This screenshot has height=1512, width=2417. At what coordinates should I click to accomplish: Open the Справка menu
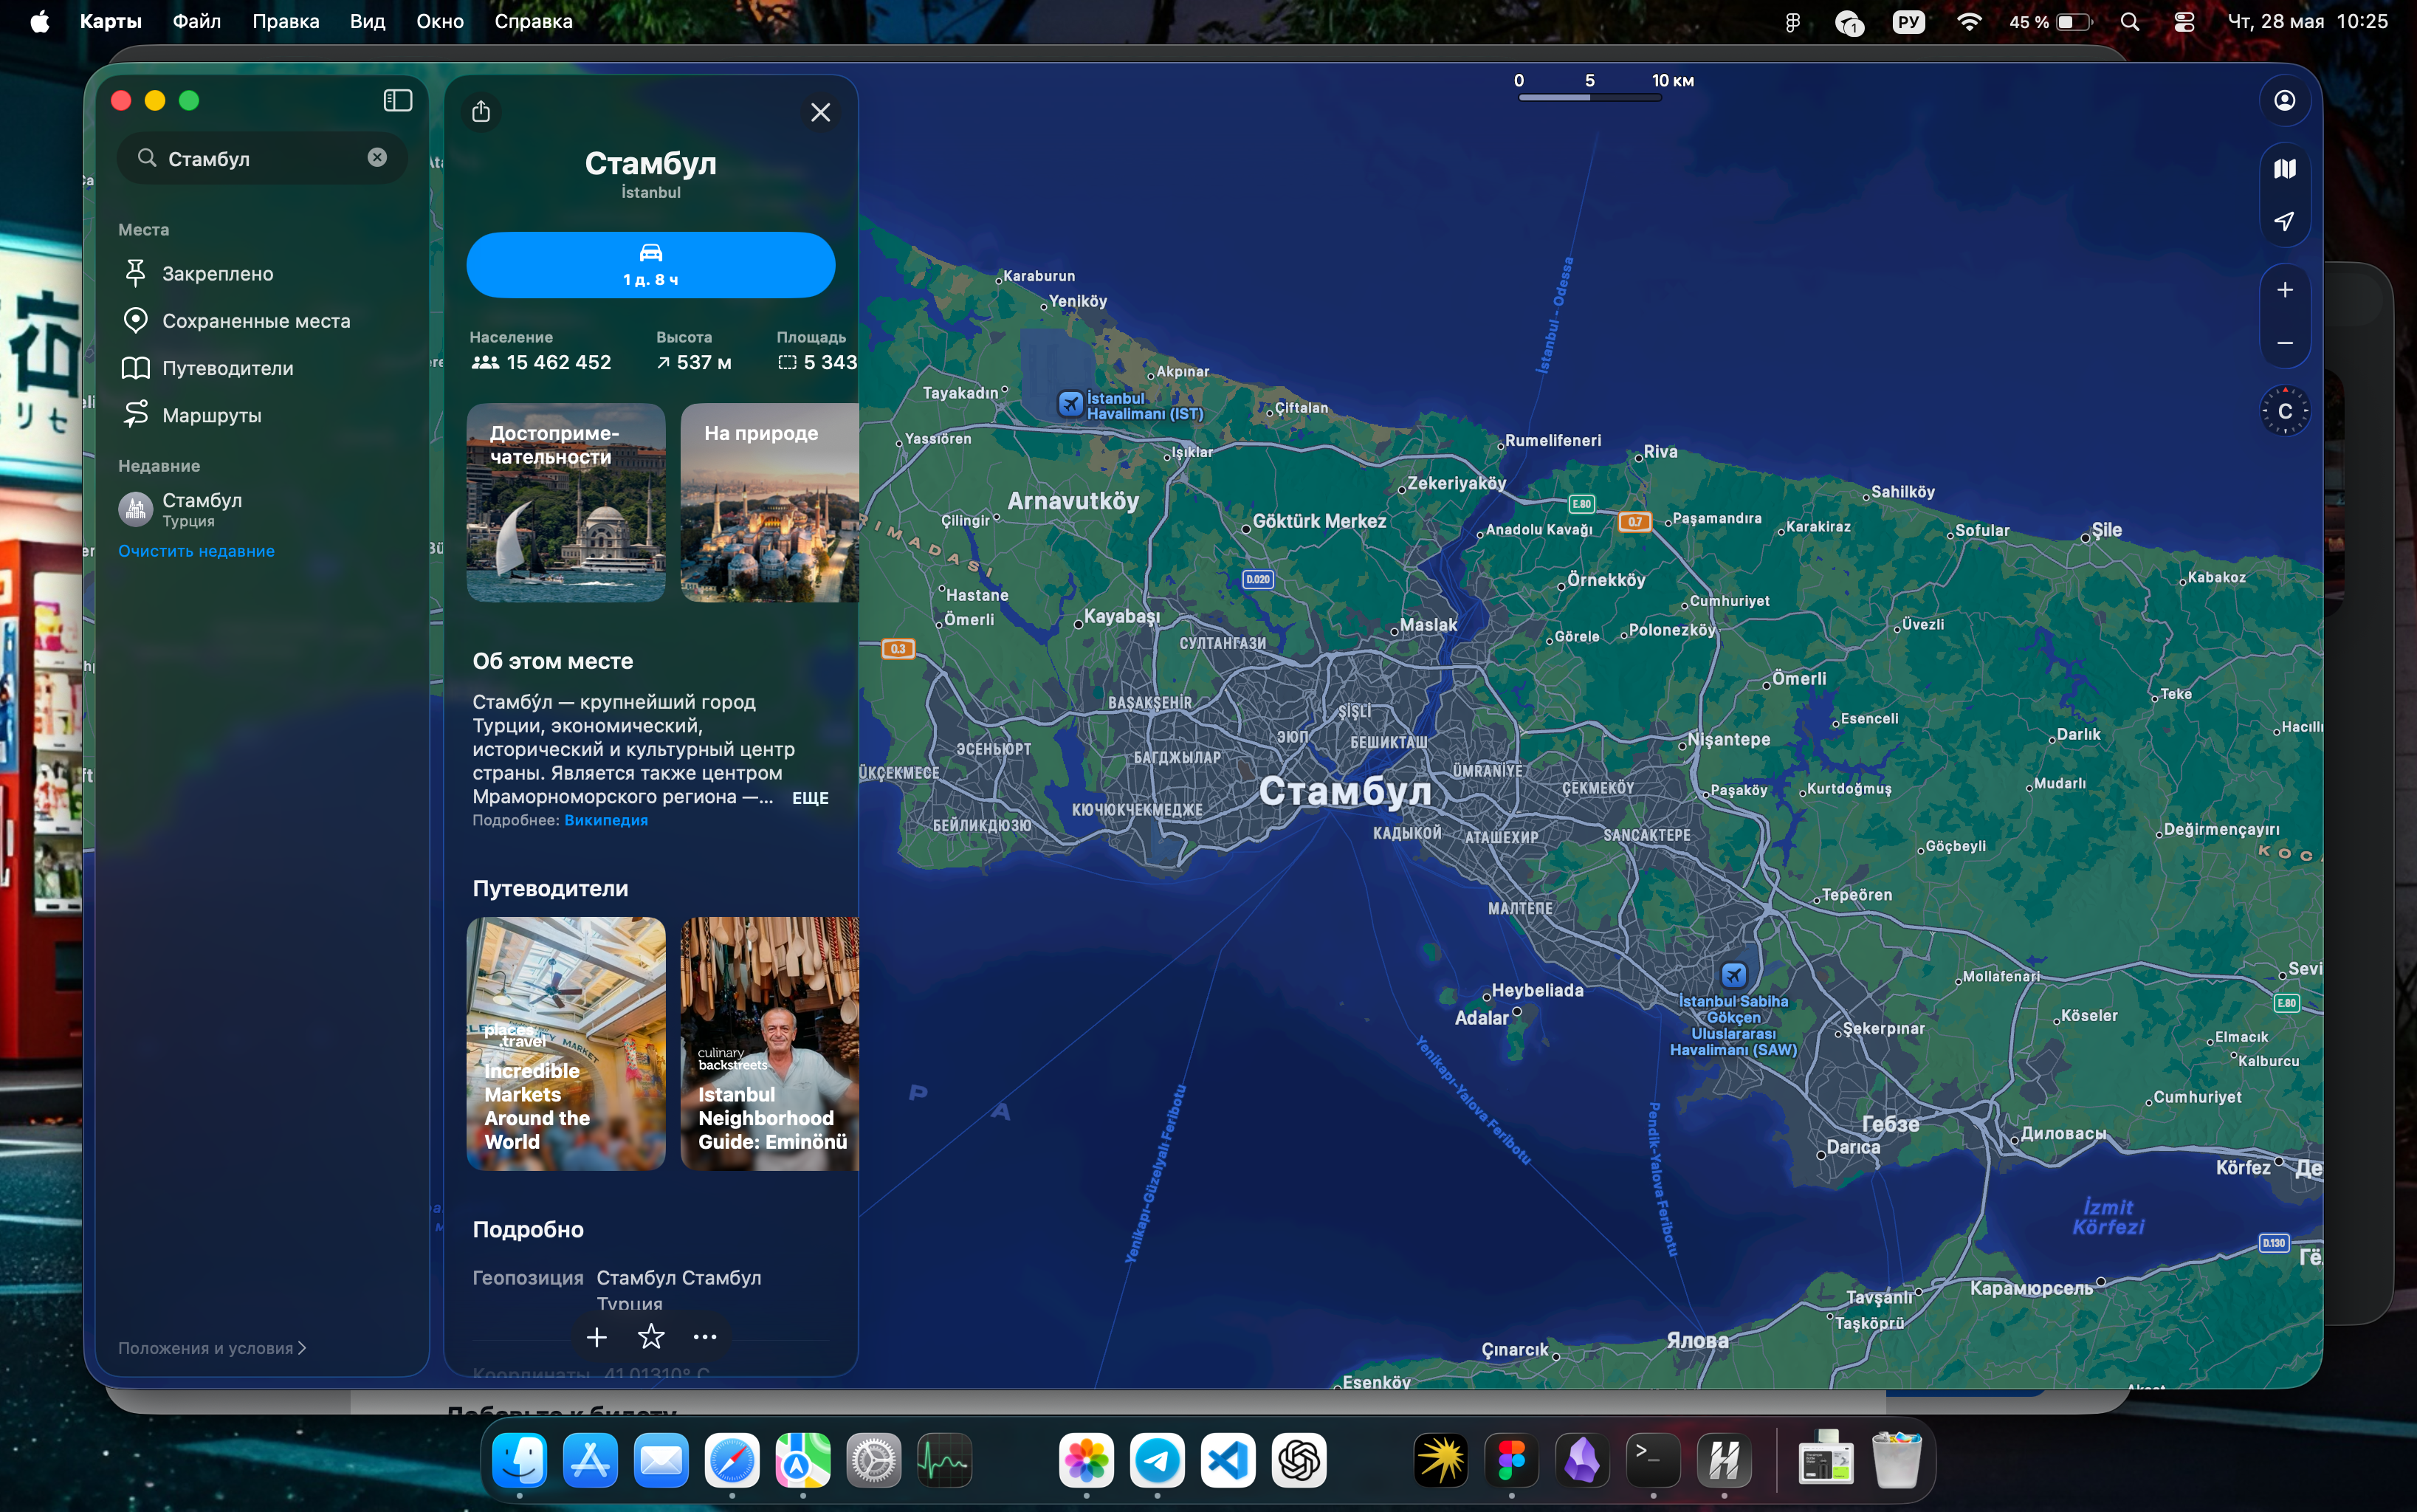(x=533, y=21)
